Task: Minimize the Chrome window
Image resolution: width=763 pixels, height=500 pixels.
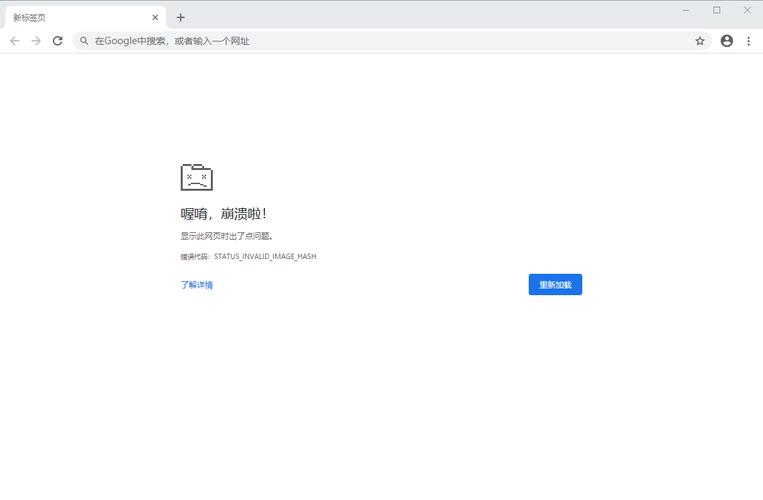Action: [x=686, y=10]
